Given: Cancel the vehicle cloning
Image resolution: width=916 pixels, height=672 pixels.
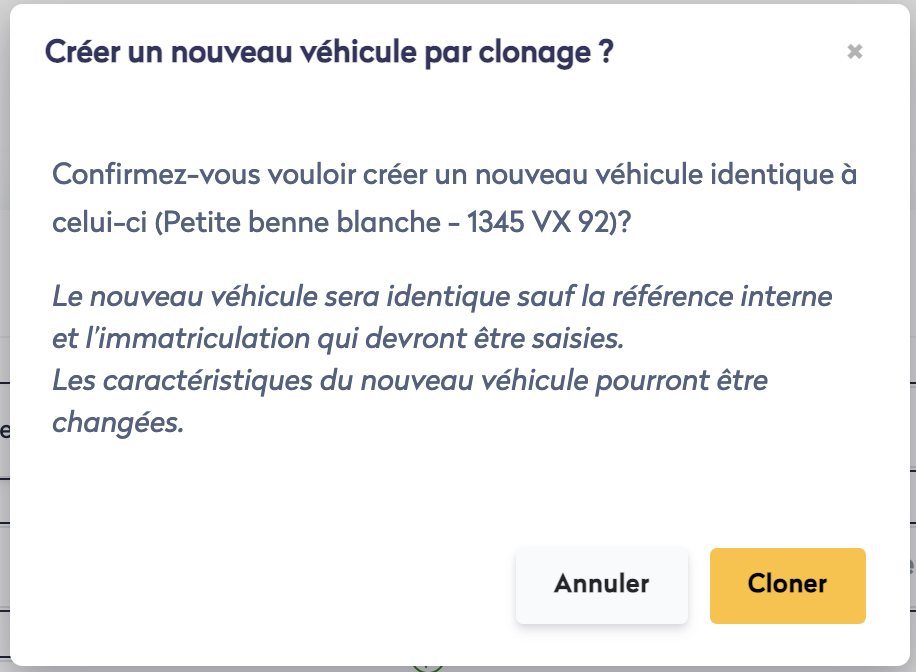Looking at the screenshot, I should coord(601,585).
